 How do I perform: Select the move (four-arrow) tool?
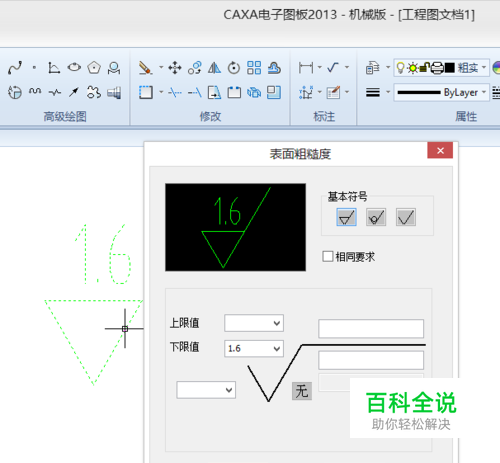[x=175, y=68]
